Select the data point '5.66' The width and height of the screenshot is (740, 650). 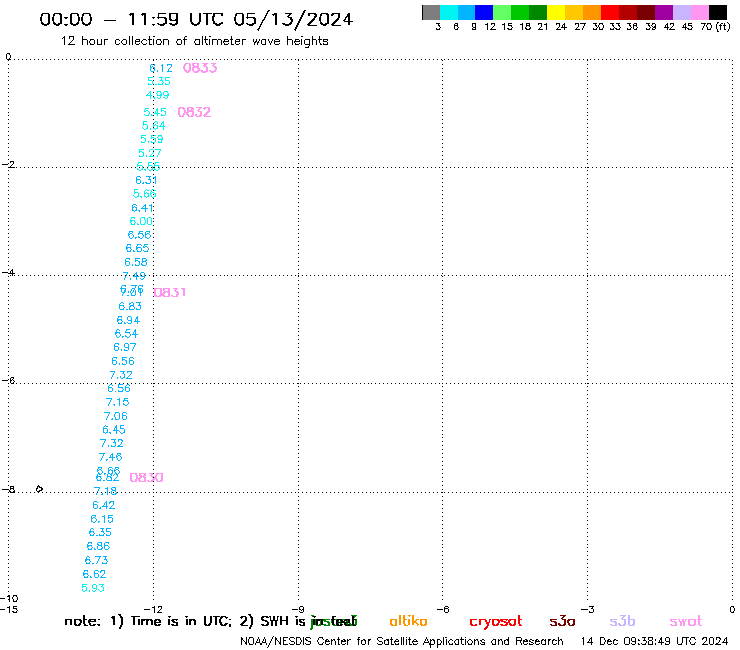coord(144,194)
